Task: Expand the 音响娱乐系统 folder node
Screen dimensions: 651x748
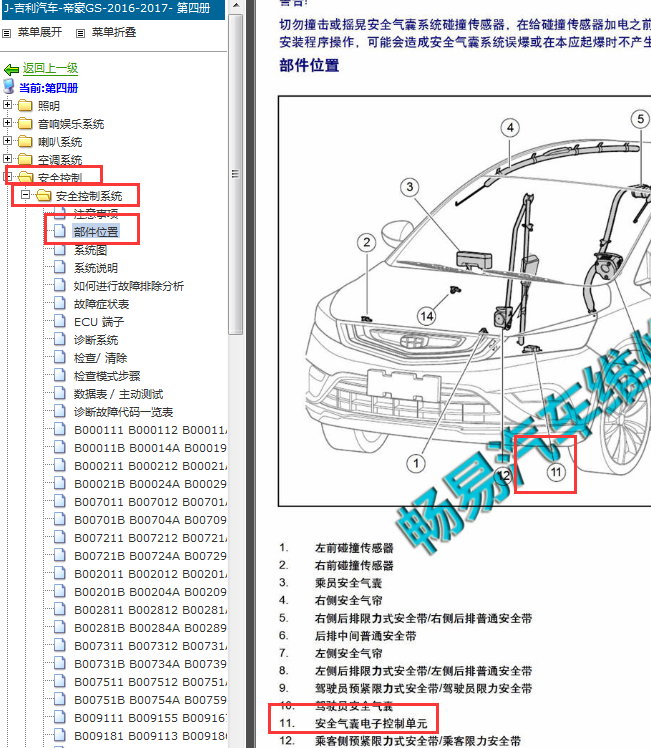Action: 7,123
